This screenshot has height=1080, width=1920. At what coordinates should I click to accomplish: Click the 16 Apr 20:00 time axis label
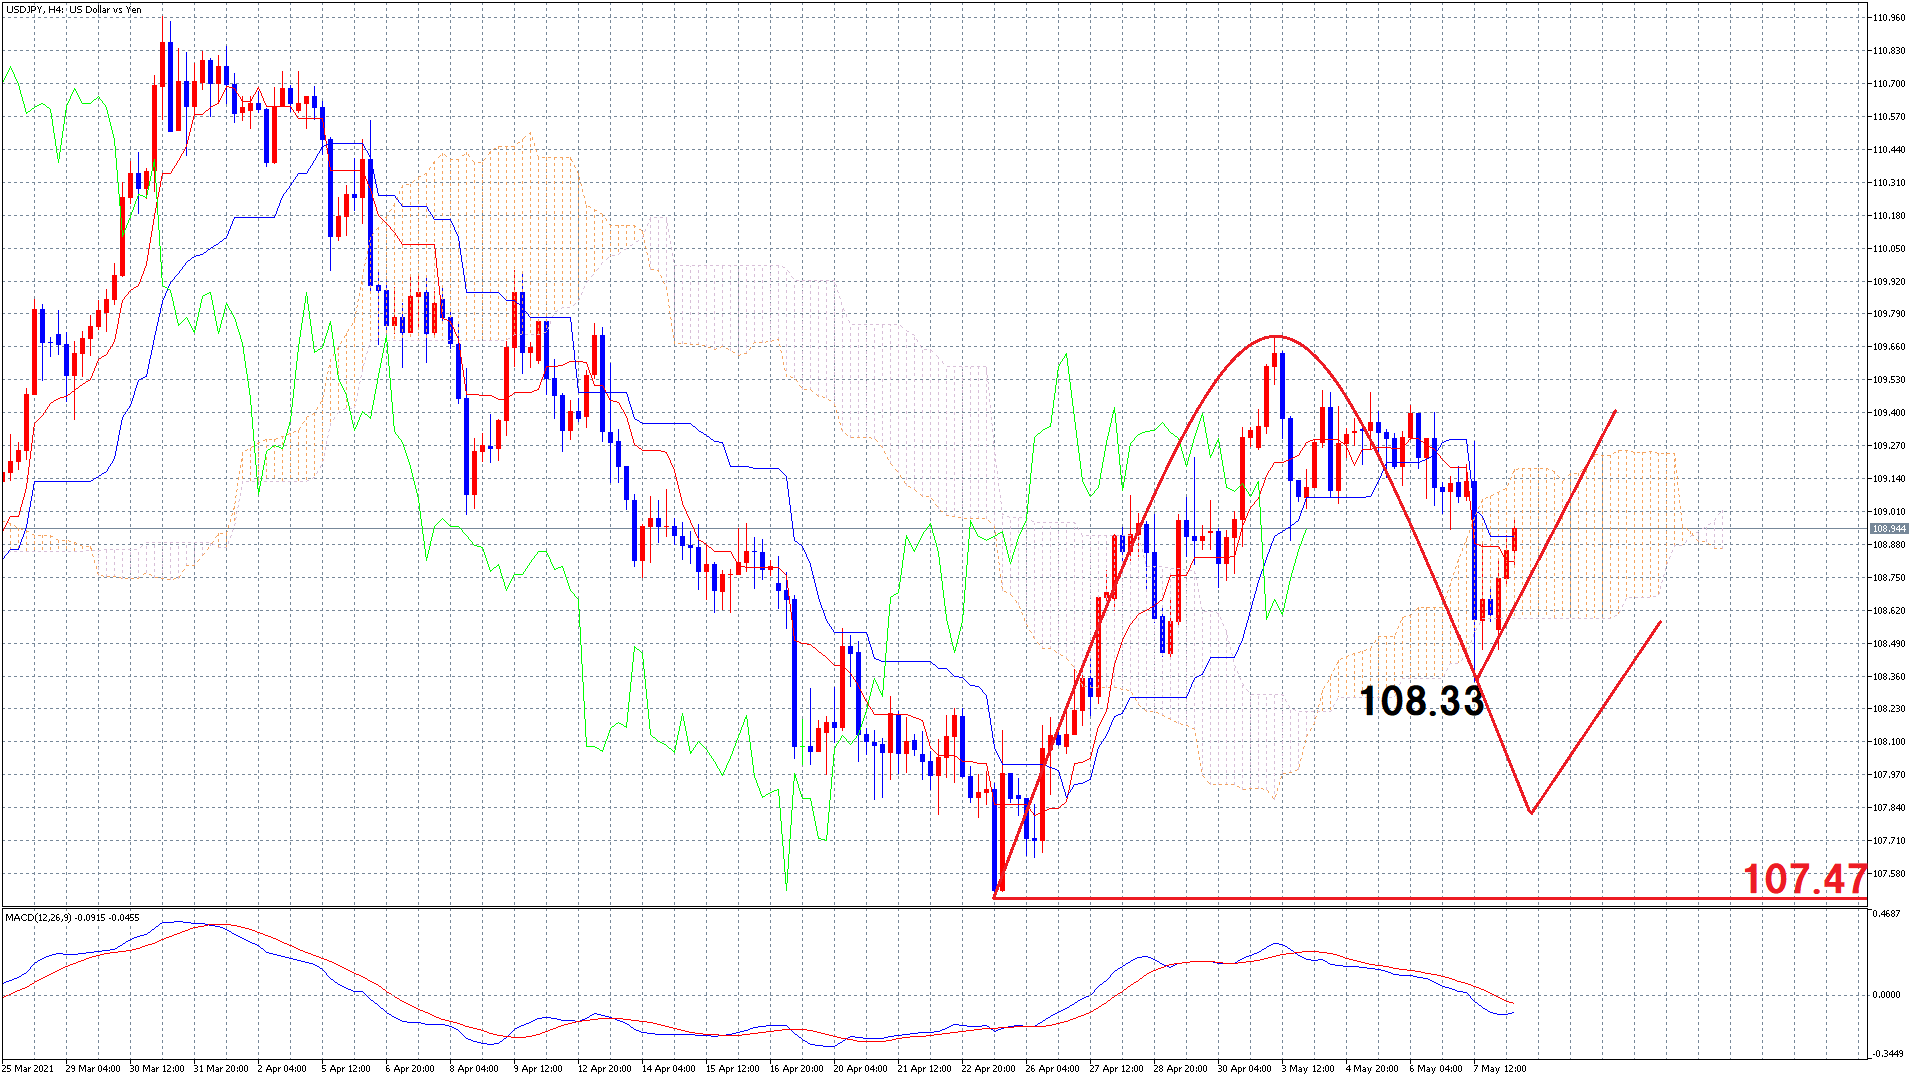tap(796, 1068)
